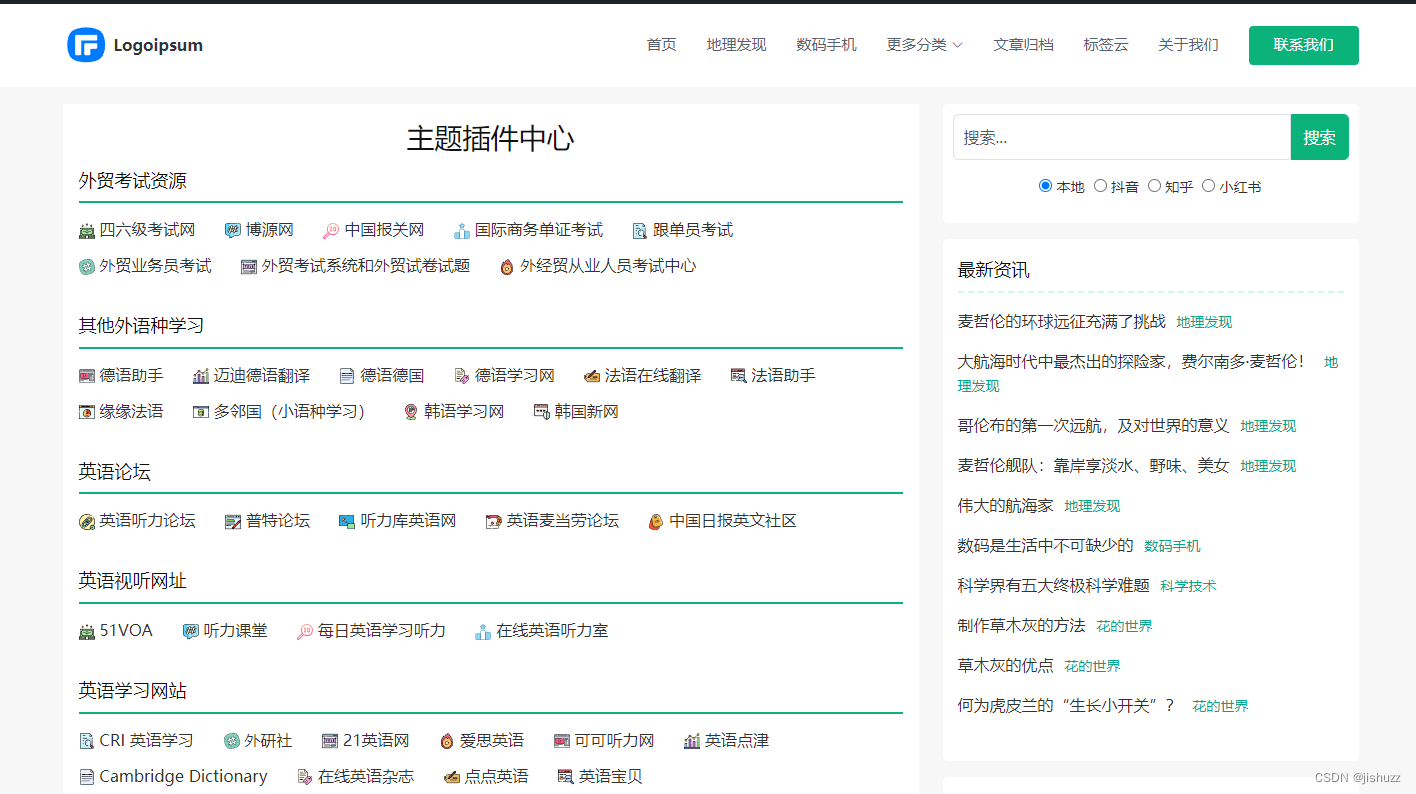Open the 21英语网 link
Image resolution: width=1416 pixels, height=794 pixels.
(376, 741)
